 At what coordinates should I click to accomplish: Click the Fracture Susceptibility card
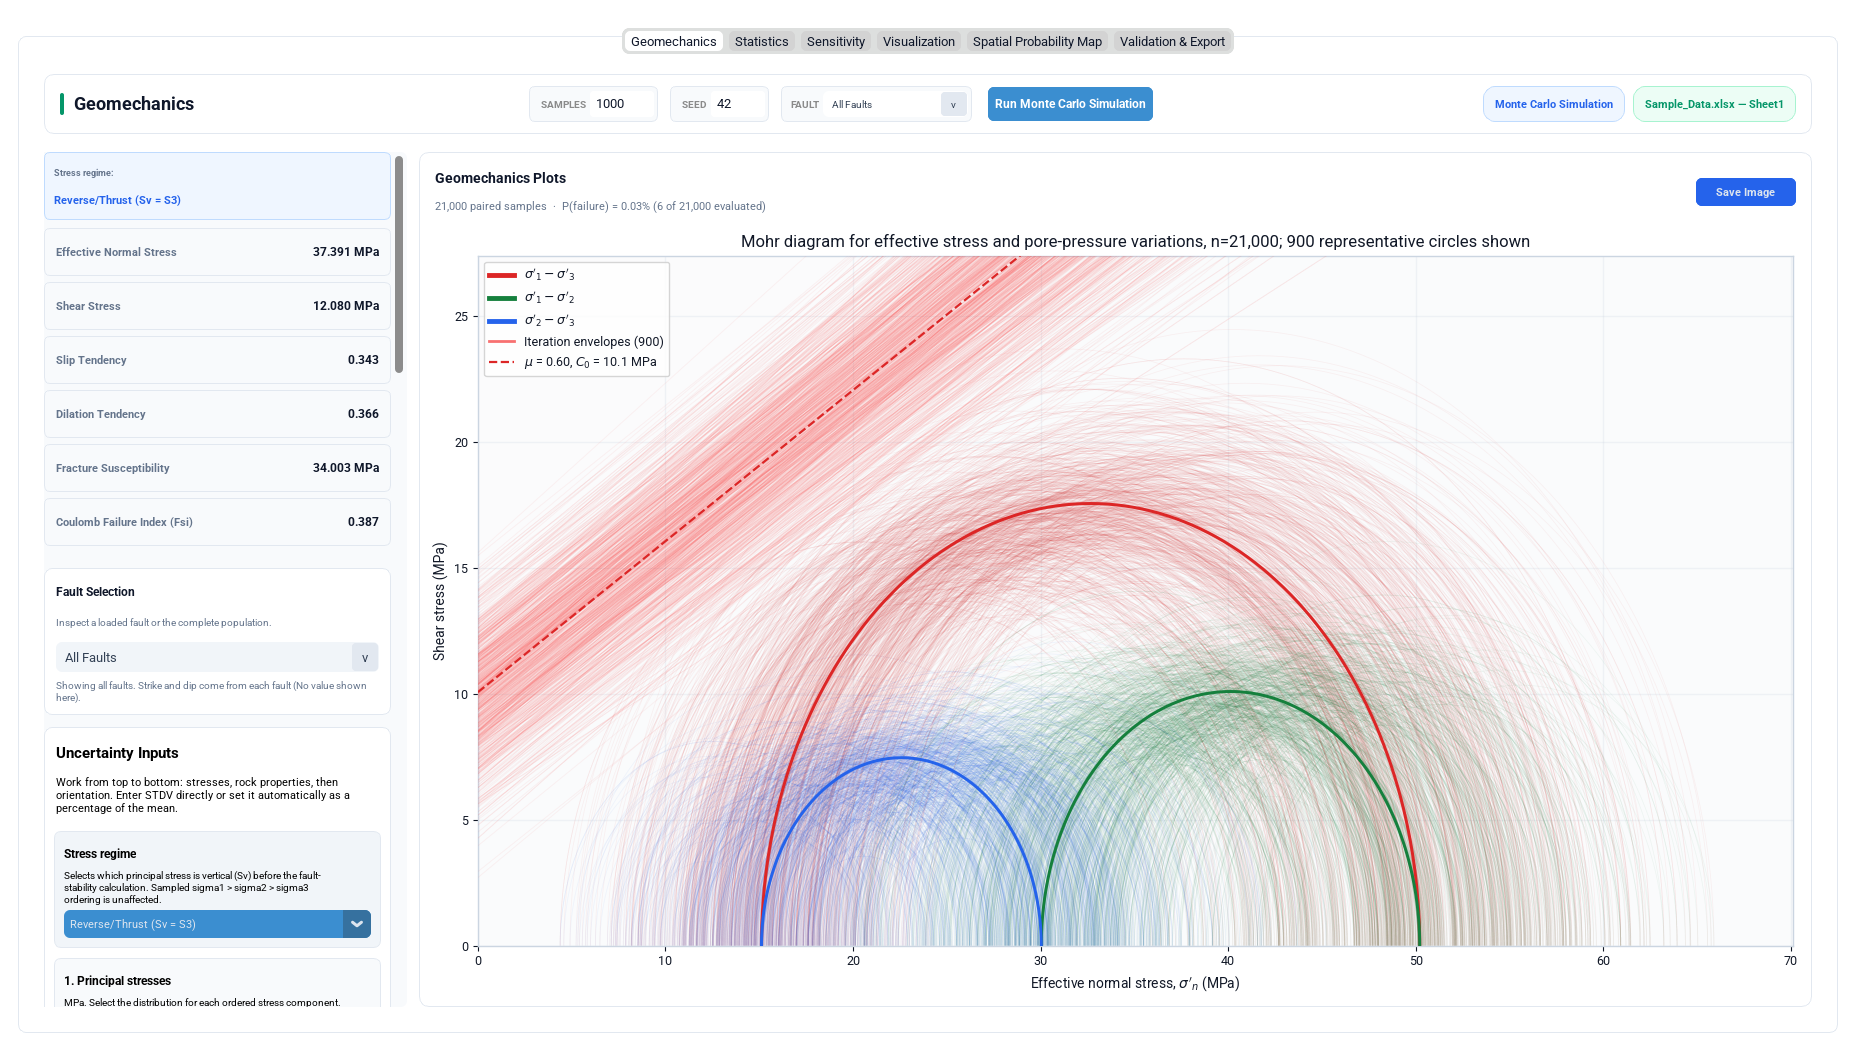217,468
